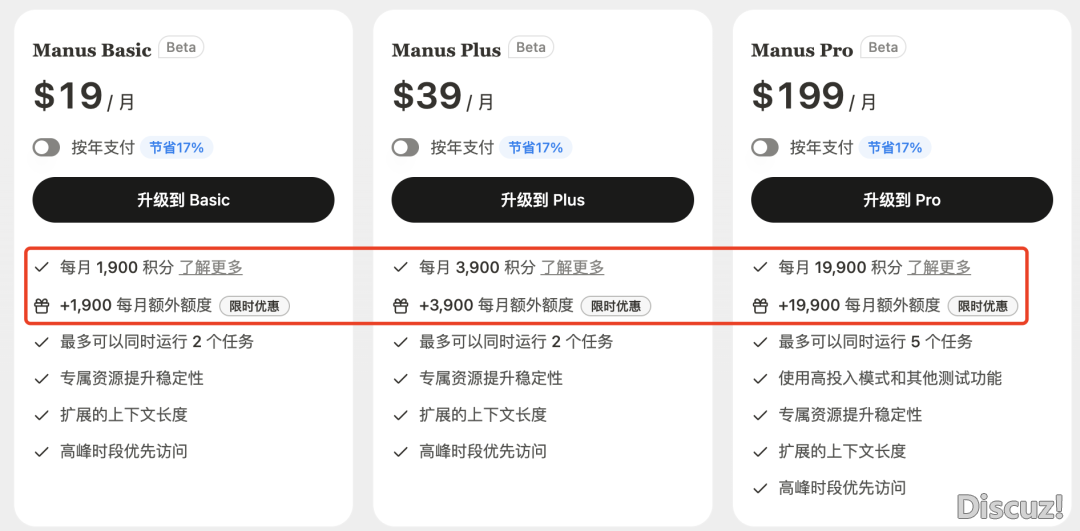The image size is (1080, 531).
Task: Click the gift icon in Manus Pro card
Action: (x=760, y=306)
